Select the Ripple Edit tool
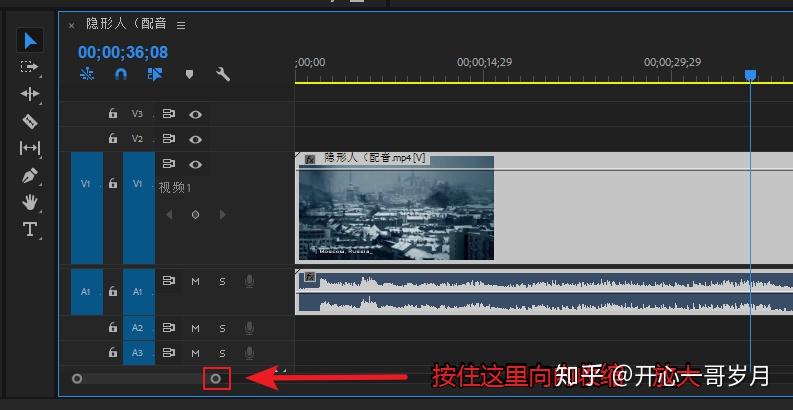Viewport: 793px width, 410px height. tap(30, 94)
